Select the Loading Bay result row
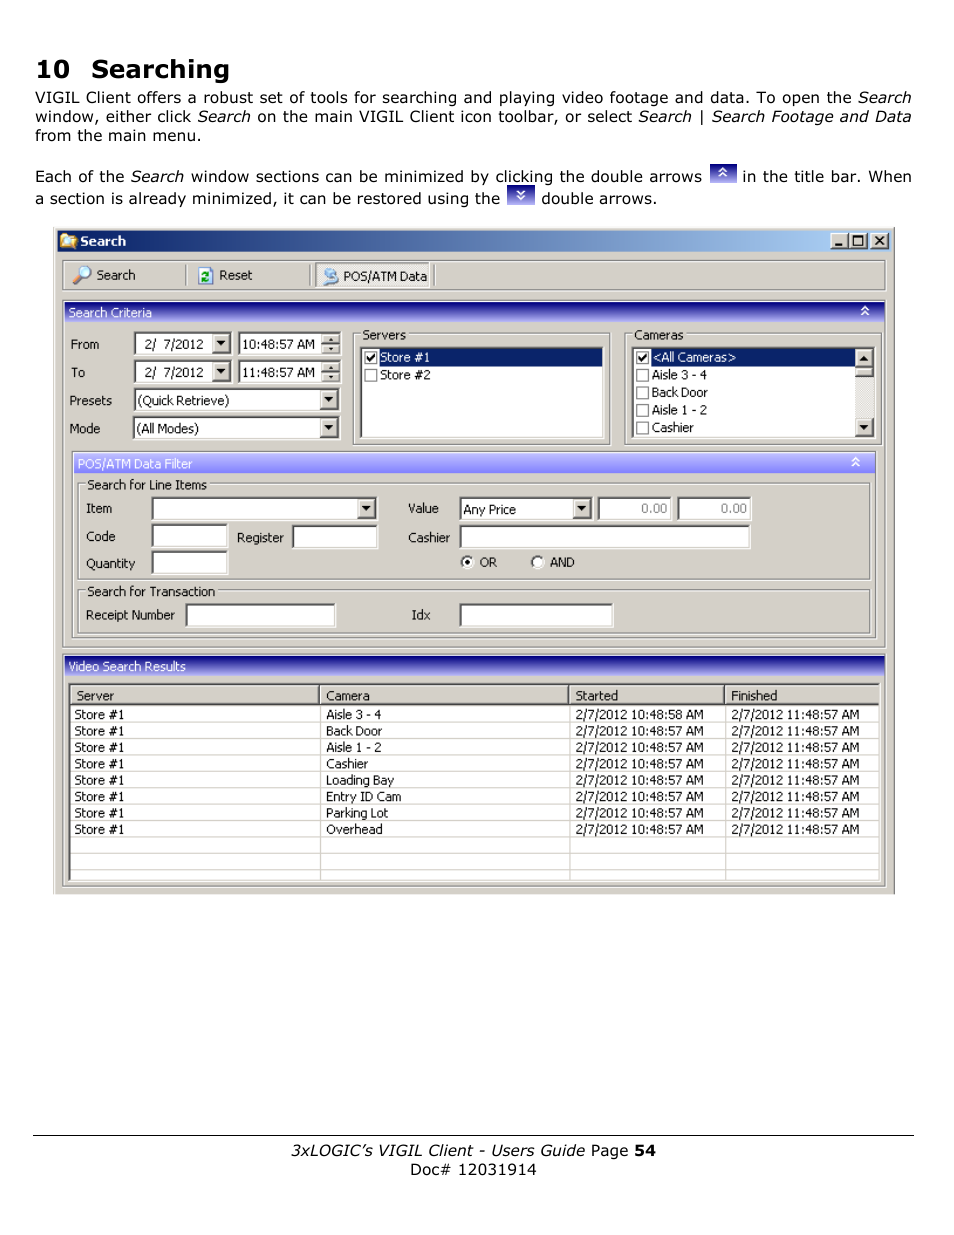This screenshot has width=954, height=1235. (x=475, y=780)
